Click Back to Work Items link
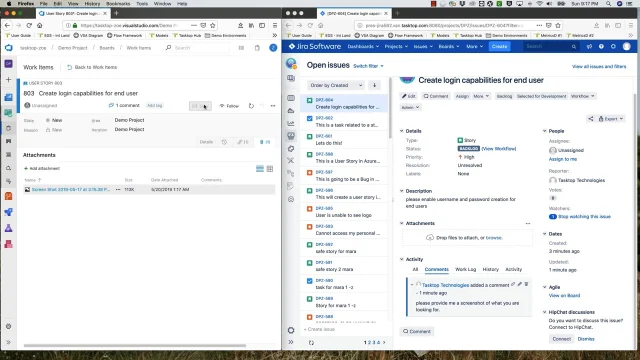Viewport: 640px width, 360px height. click(92, 67)
